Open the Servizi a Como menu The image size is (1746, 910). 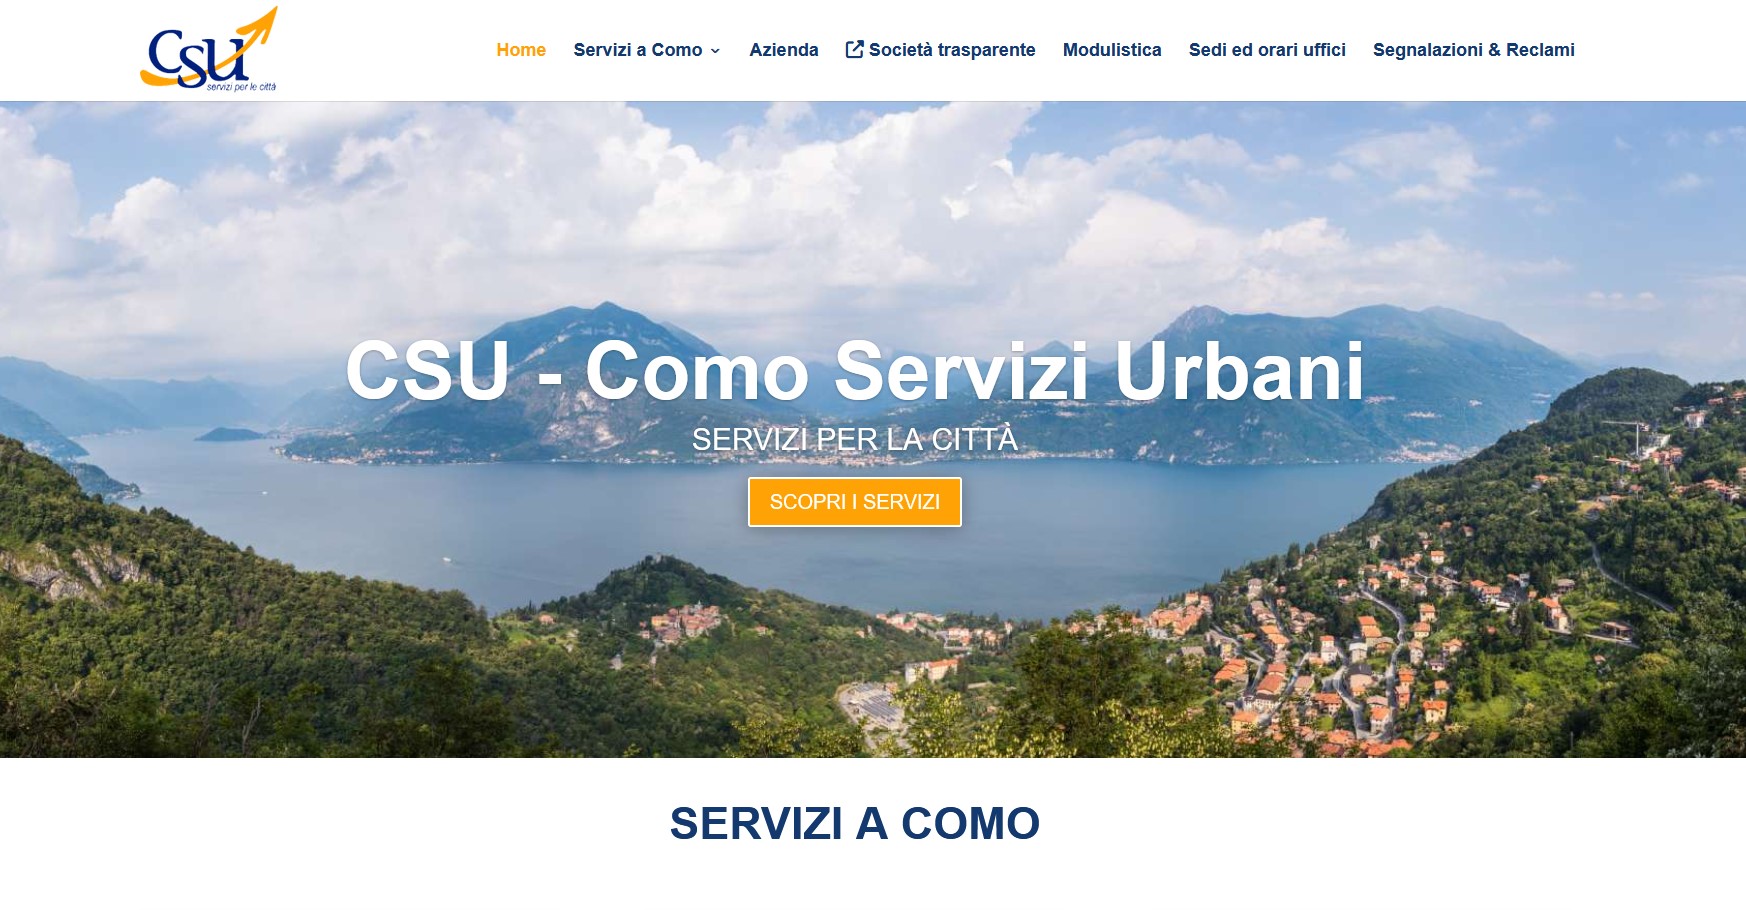638,50
